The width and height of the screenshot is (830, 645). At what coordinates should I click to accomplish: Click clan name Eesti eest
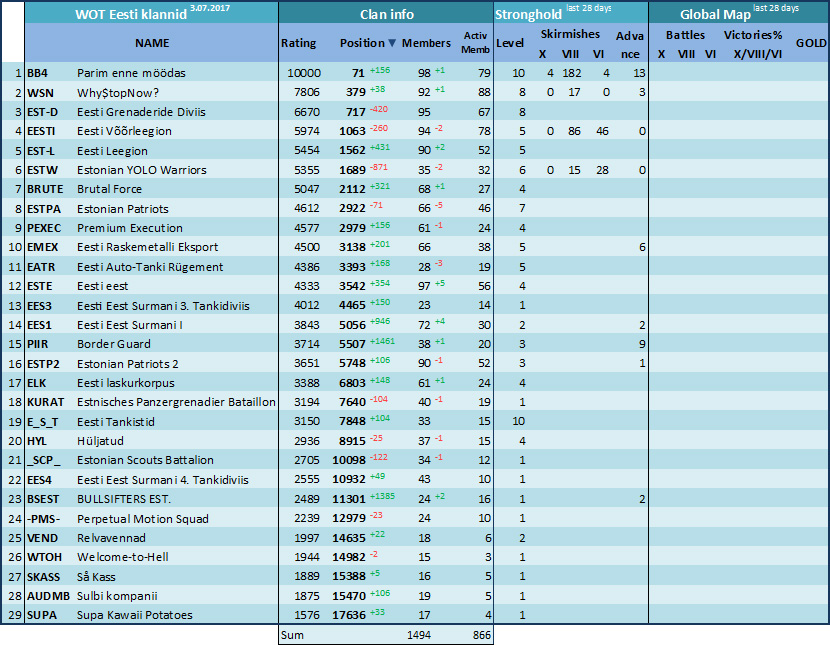pyautogui.click(x=103, y=286)
